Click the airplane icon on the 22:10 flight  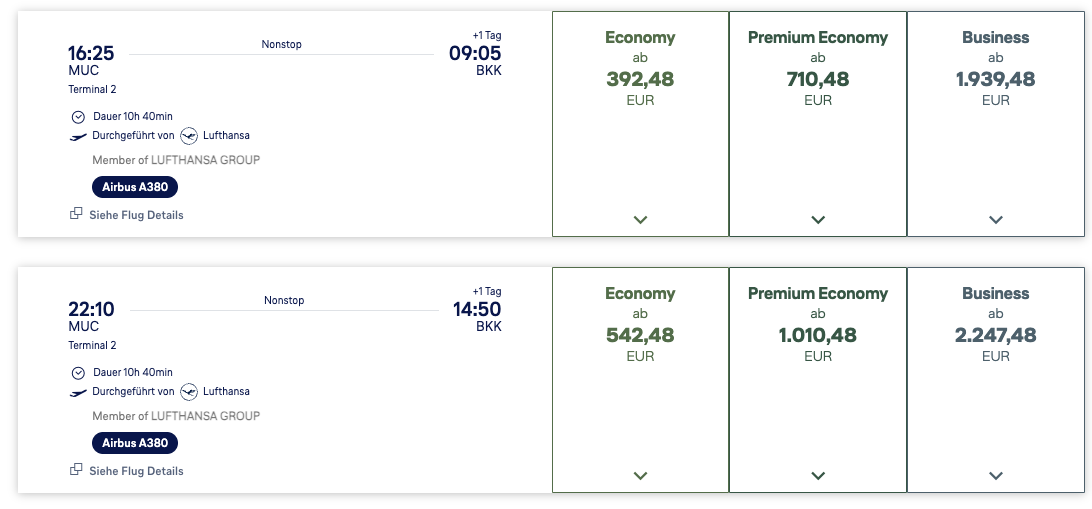[x=78, y=393]
